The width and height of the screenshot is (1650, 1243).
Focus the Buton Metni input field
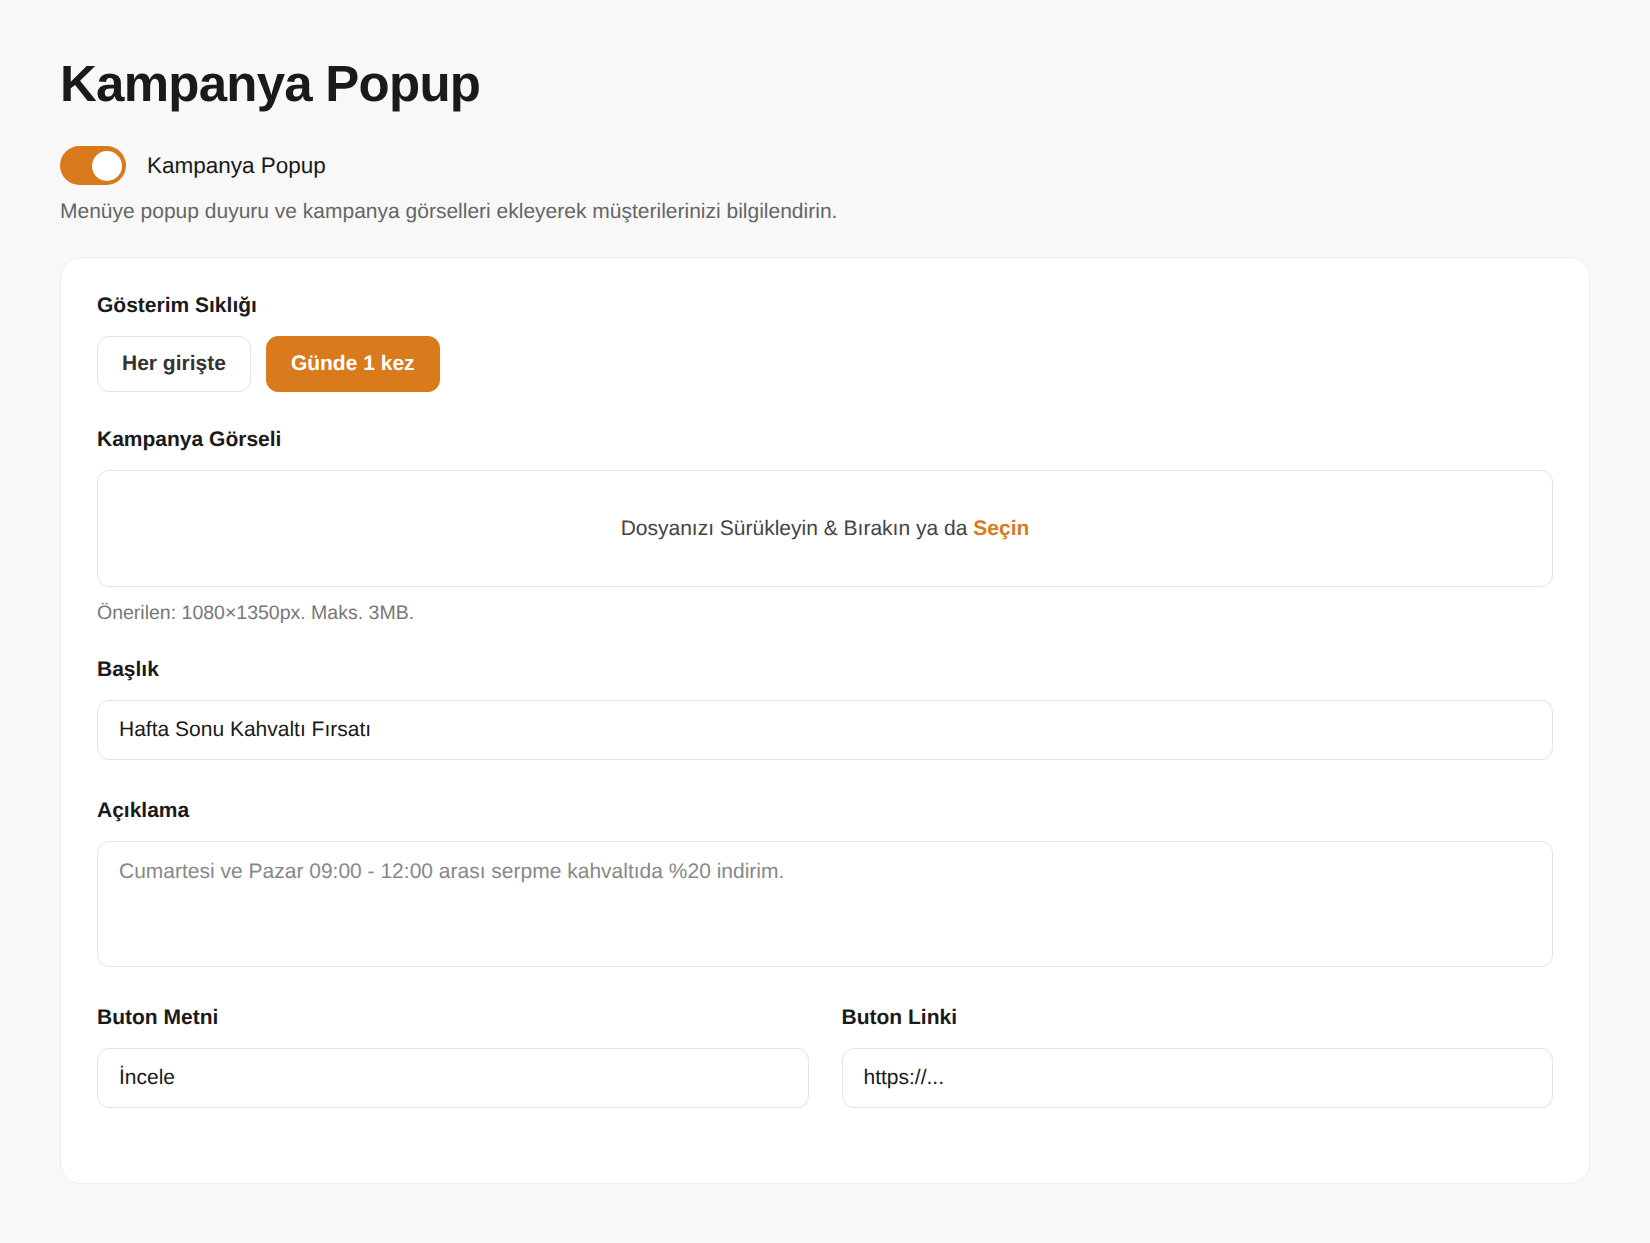453,1078
